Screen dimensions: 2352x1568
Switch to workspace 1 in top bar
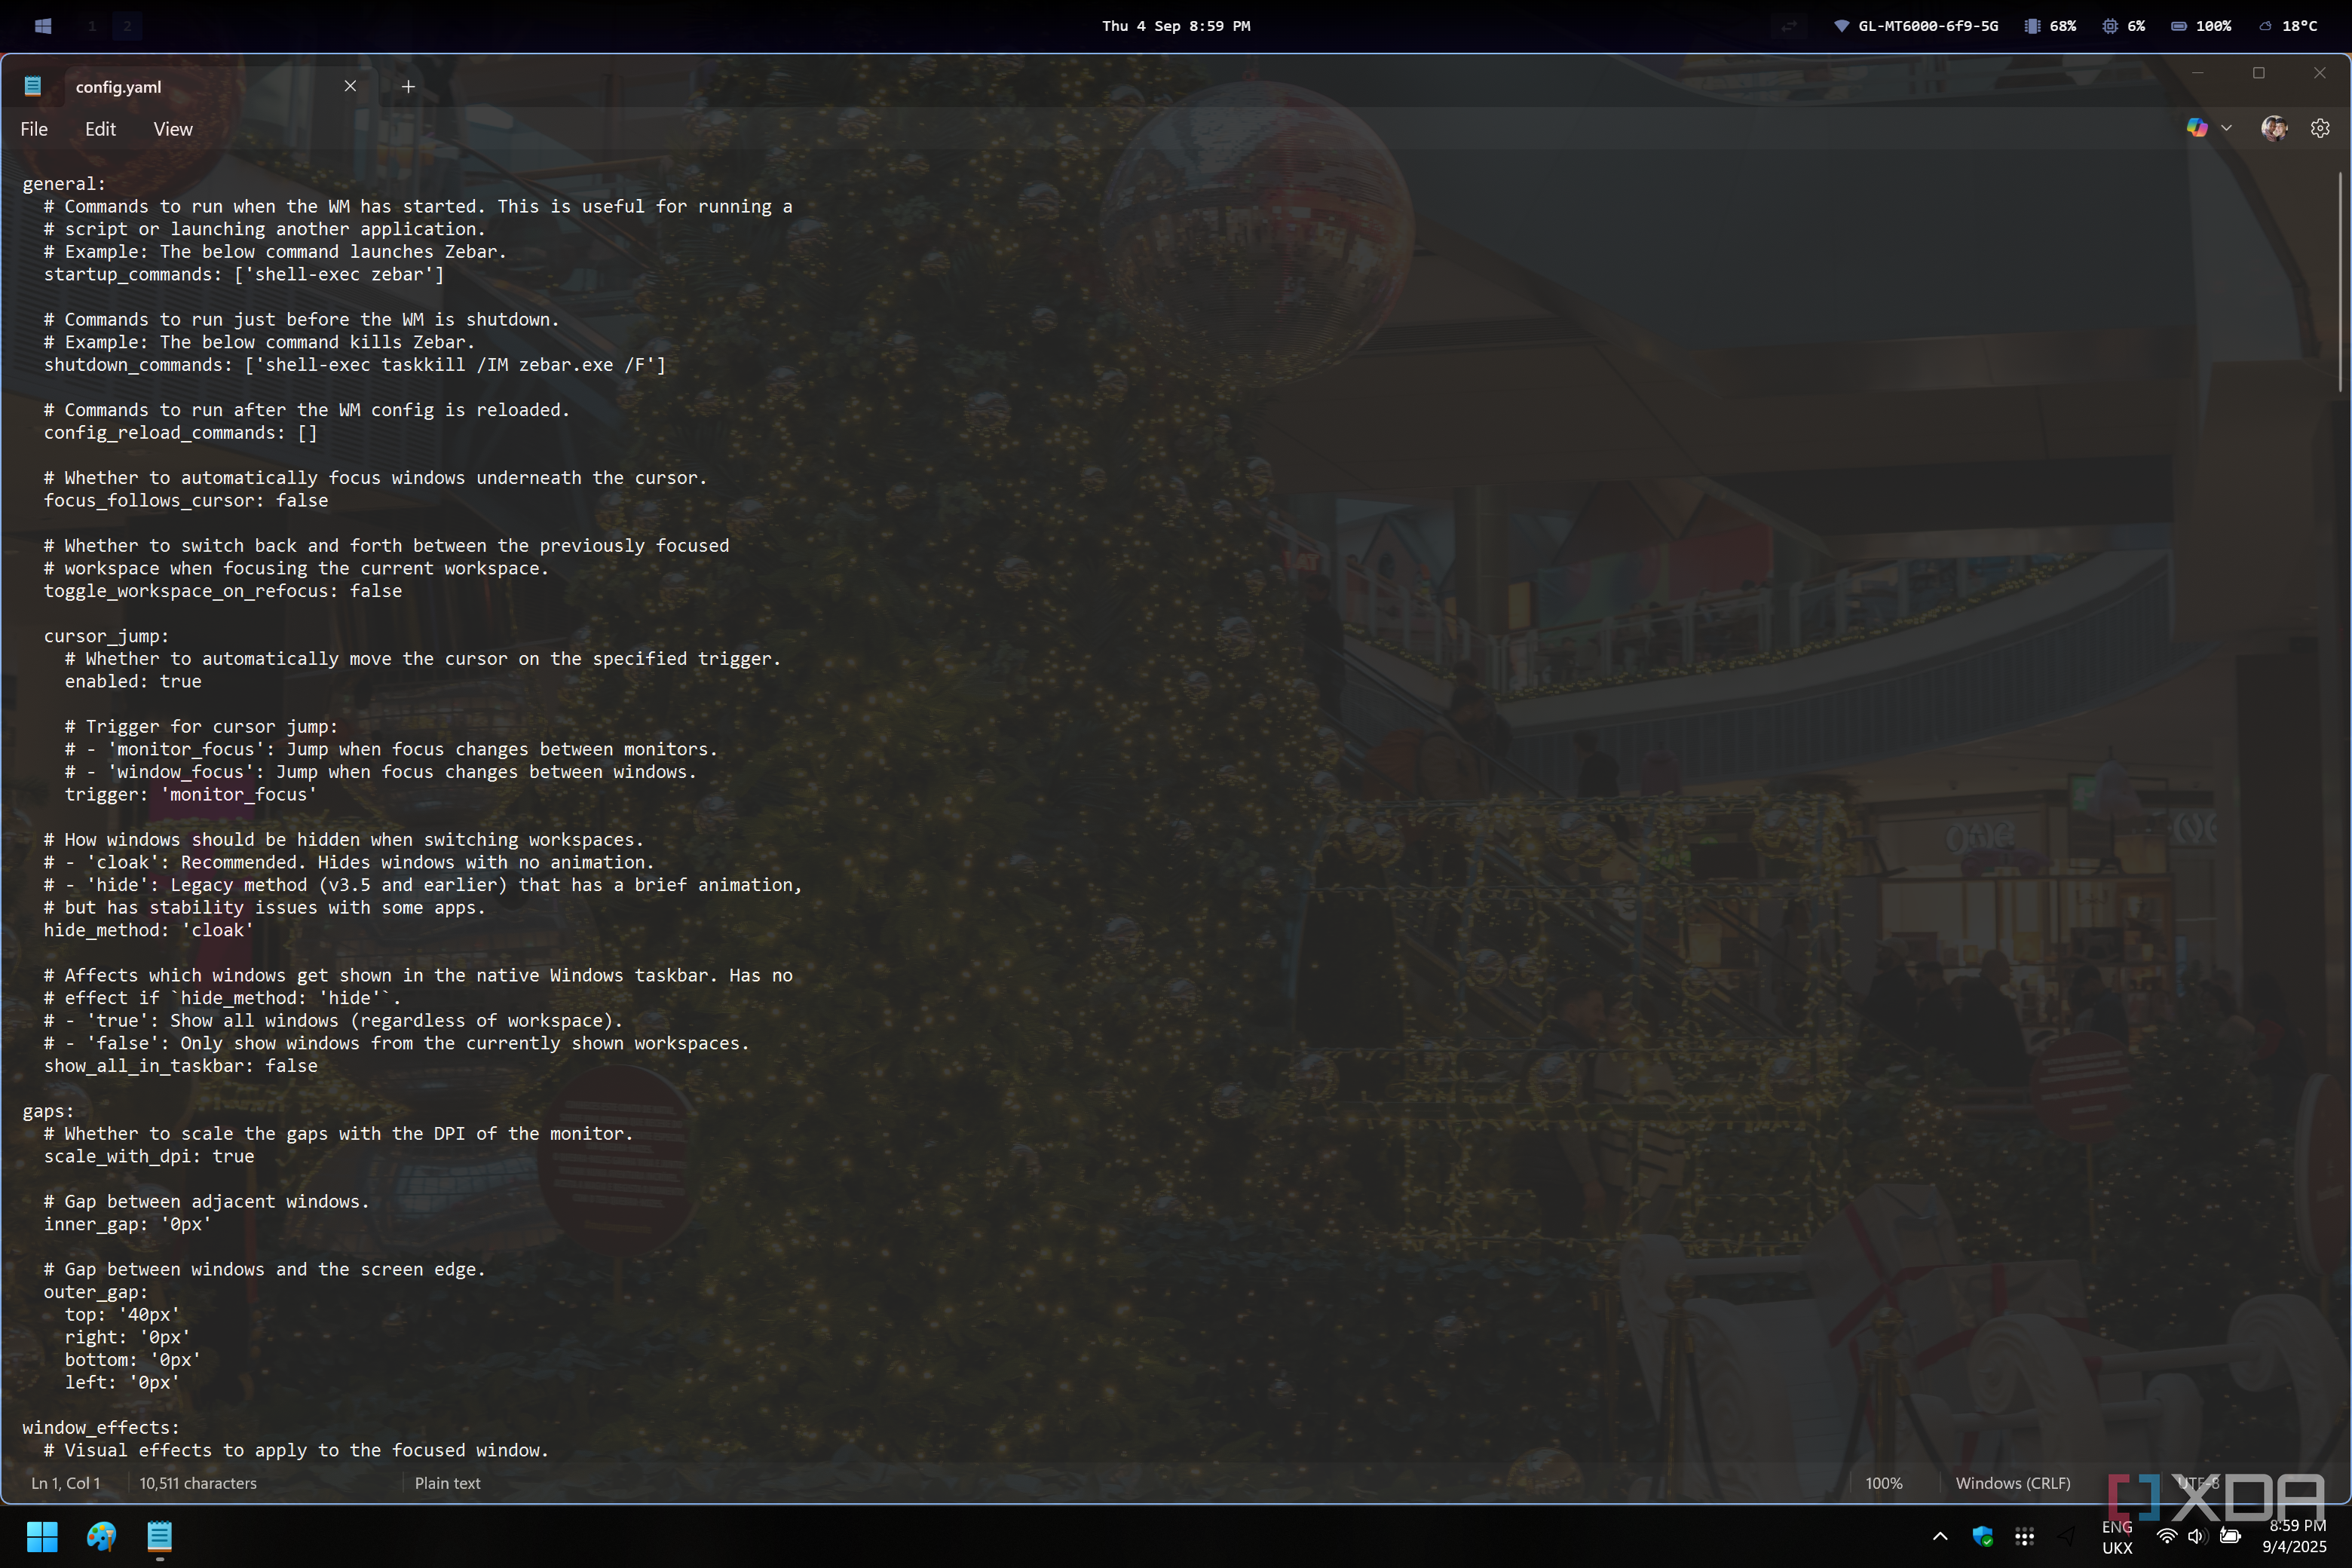(x=92, y=26)
